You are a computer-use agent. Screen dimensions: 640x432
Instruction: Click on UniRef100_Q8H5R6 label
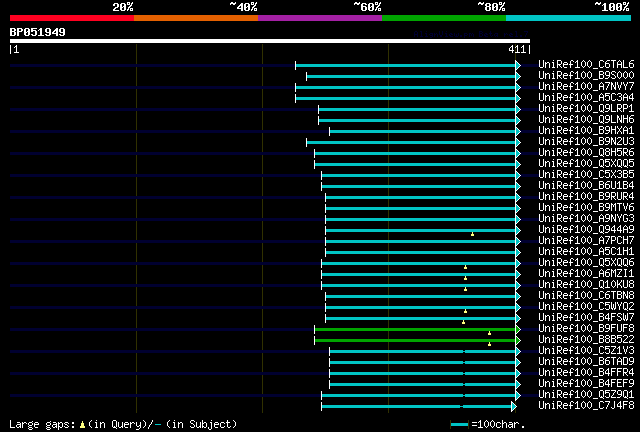pos(586,152)
